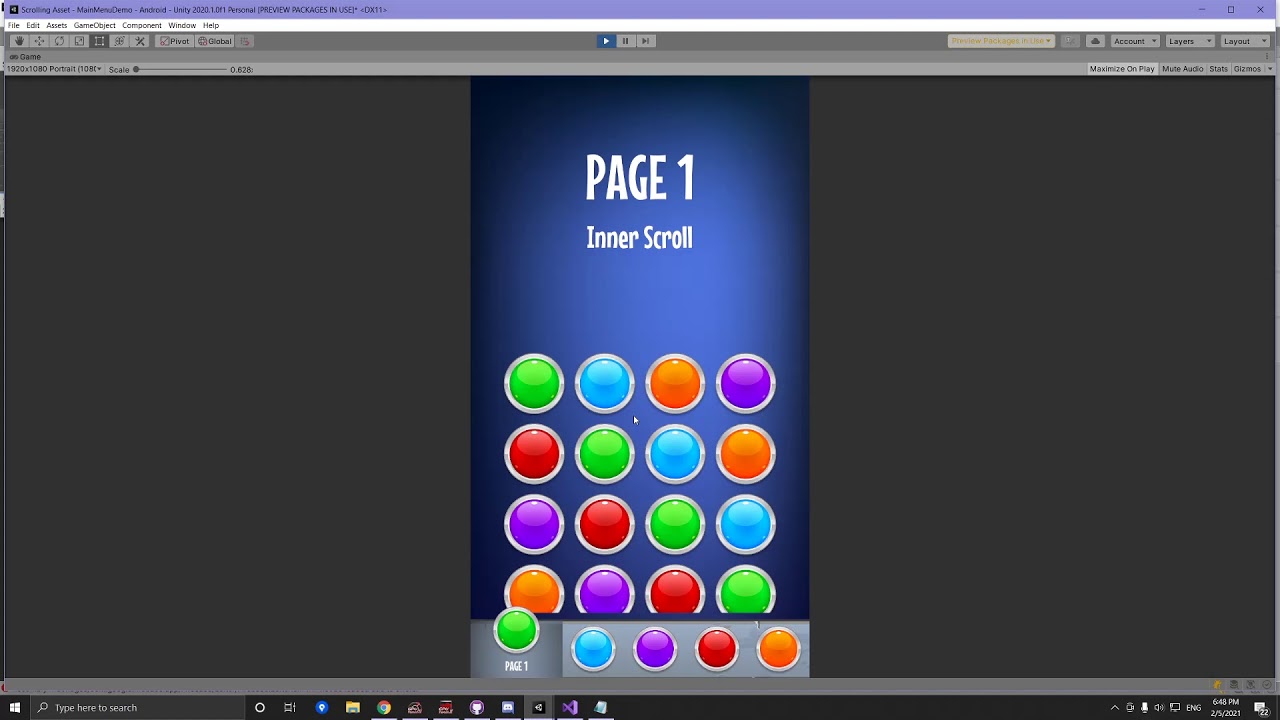Click the taskbar search box
Screen dimensions: 1280x720
(x=137, y=708)
